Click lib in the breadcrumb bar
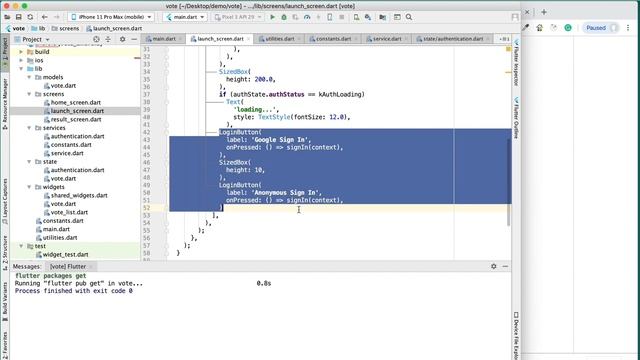 (x=39, y=29)
